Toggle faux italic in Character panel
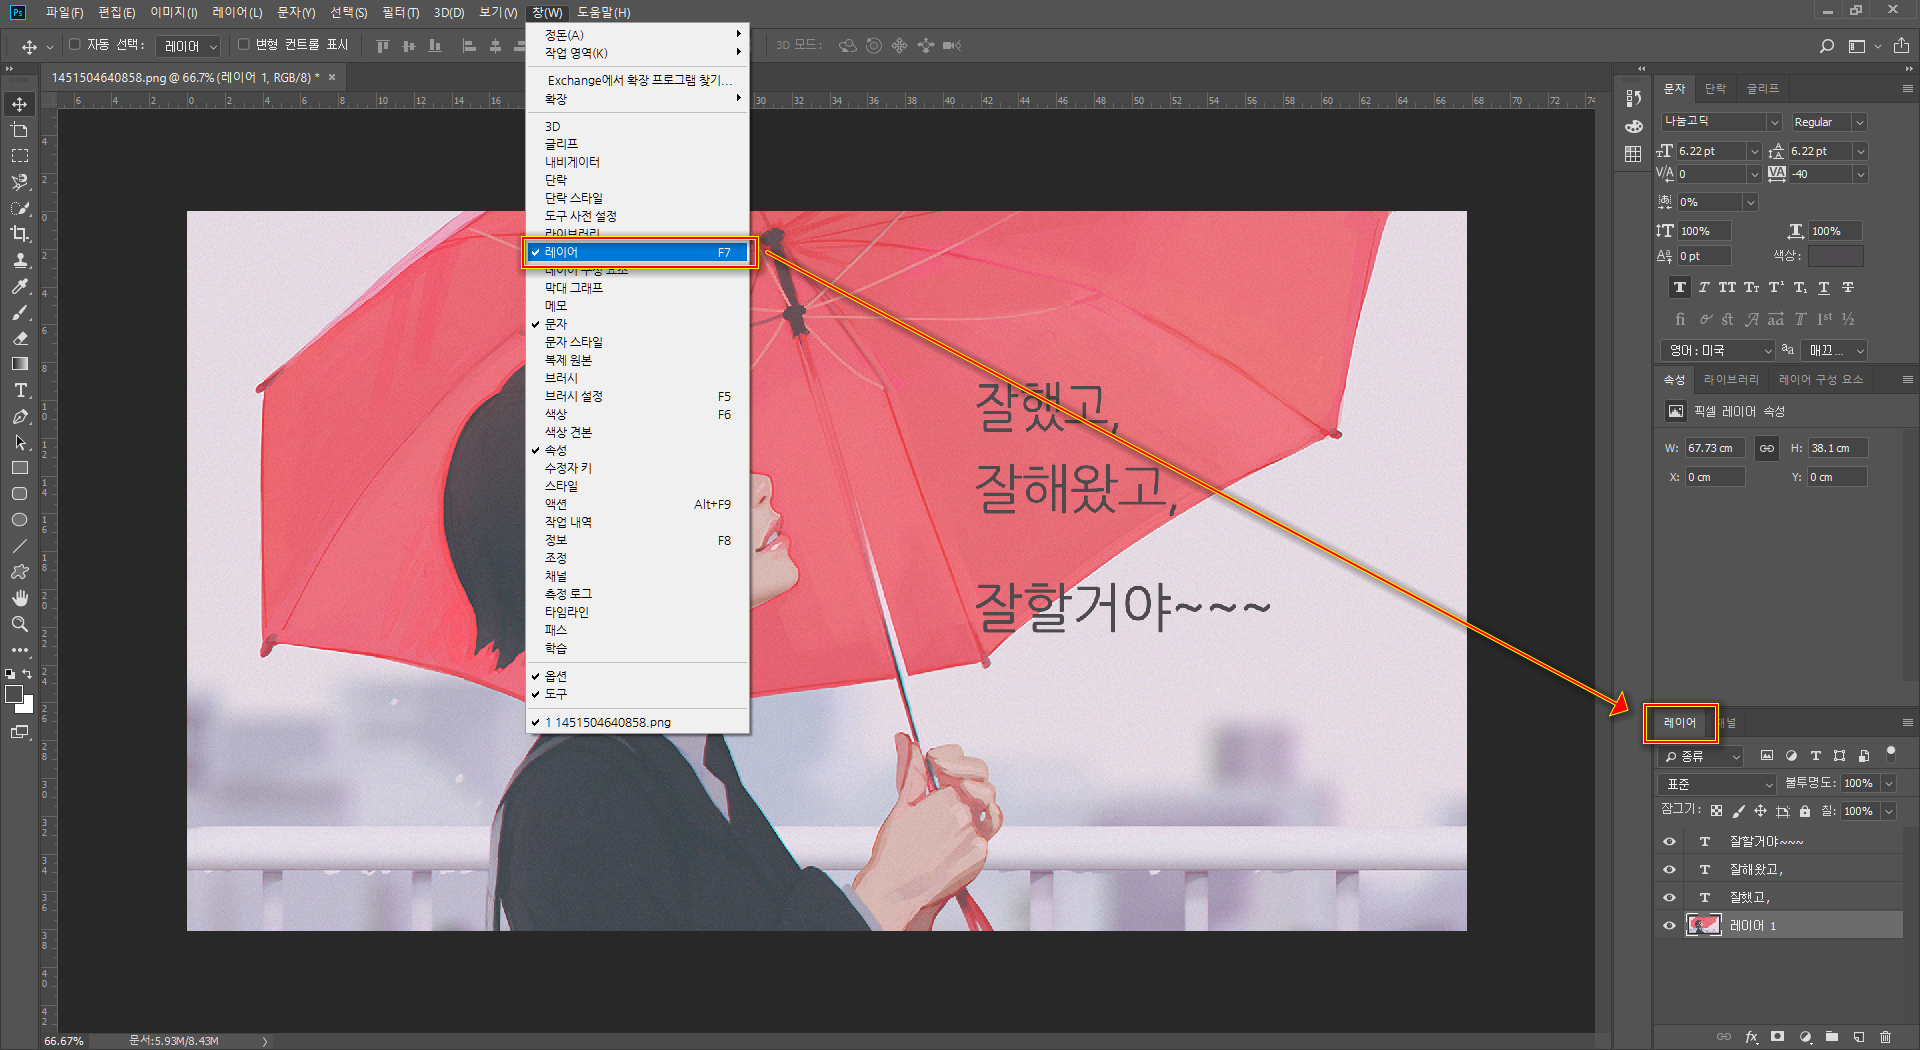 tap(1704, 287)
